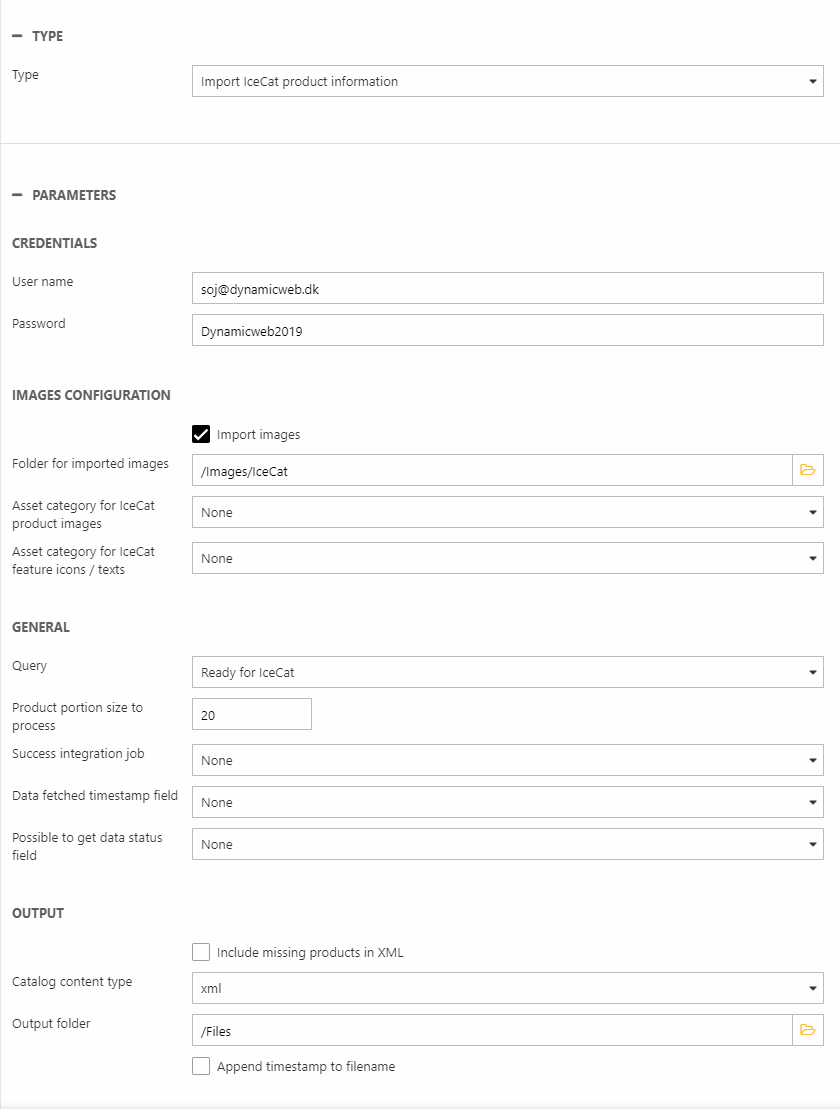Screen dimensions: 840x1109
Task: Expand the Success integration job dropdown
Action: point(507,760)
